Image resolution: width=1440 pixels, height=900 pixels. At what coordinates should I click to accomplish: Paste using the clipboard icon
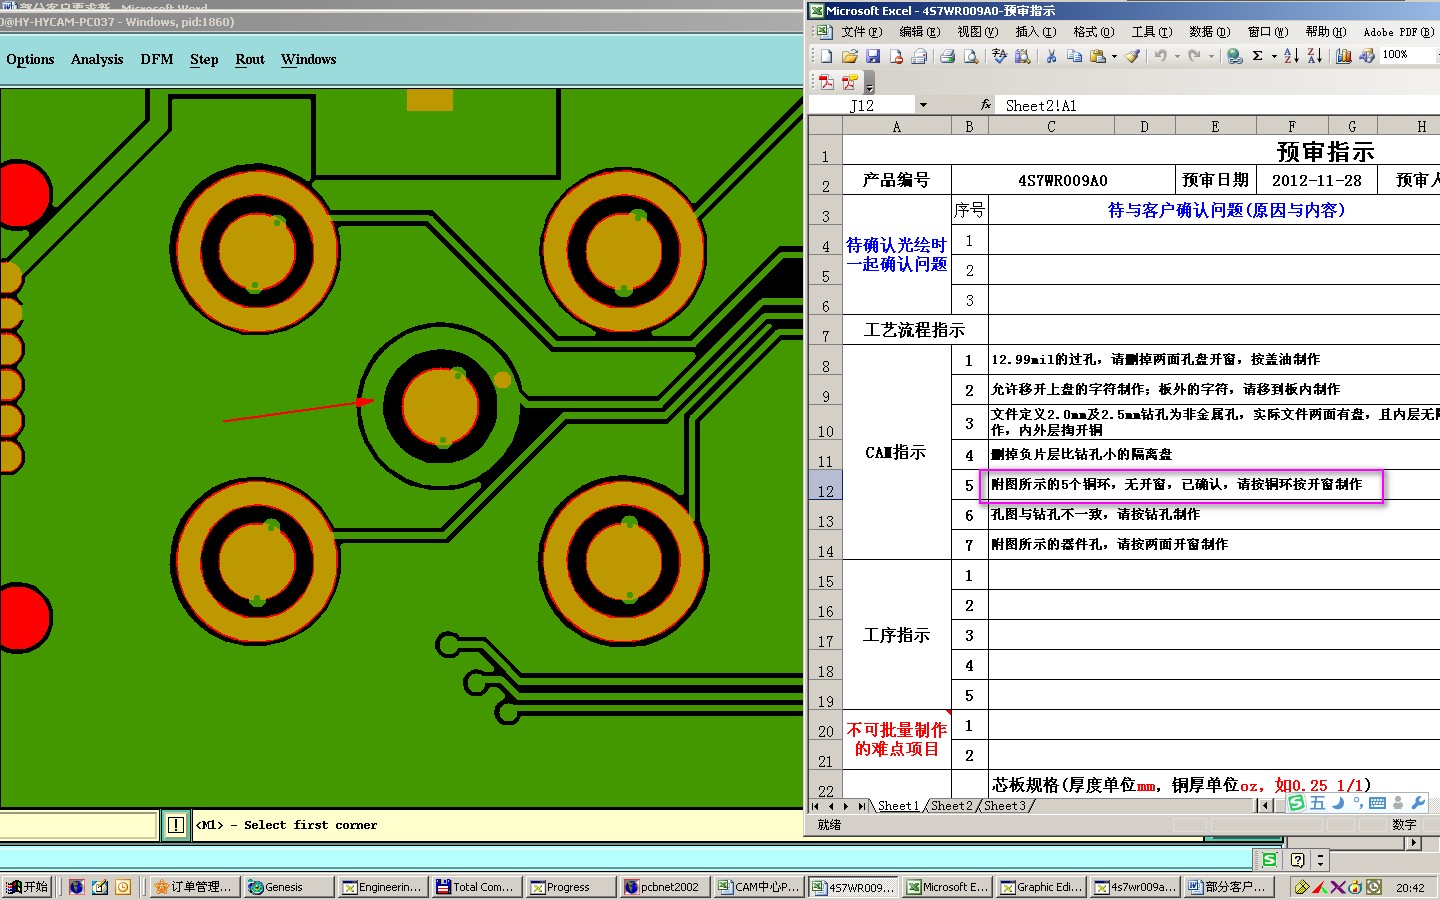click(1098, 56)
